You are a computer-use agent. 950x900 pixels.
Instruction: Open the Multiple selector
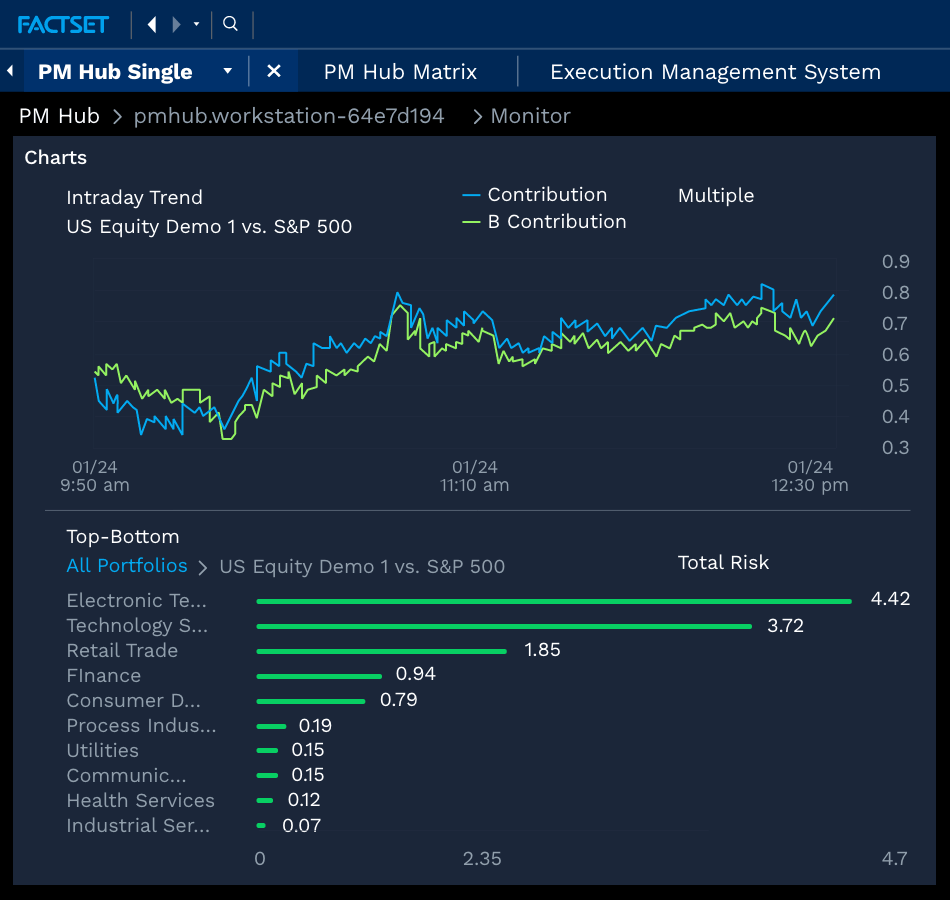[x=716, y=195]
